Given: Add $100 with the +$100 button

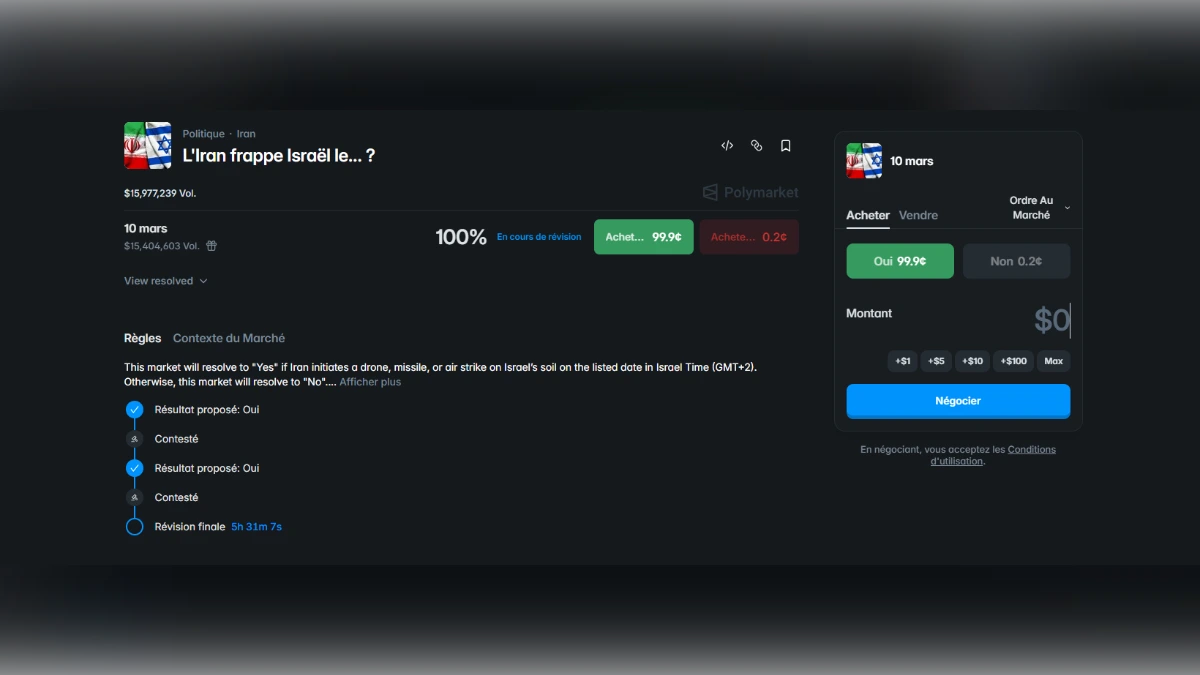Looking at the screenshot, I should click(1014, 361).
